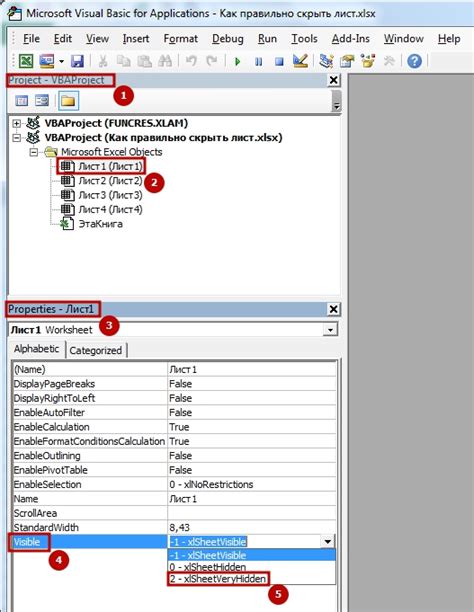This screenshot has width=474, height=612.
Task: Click the blue Help question mark icon
Action: [414, 61]
